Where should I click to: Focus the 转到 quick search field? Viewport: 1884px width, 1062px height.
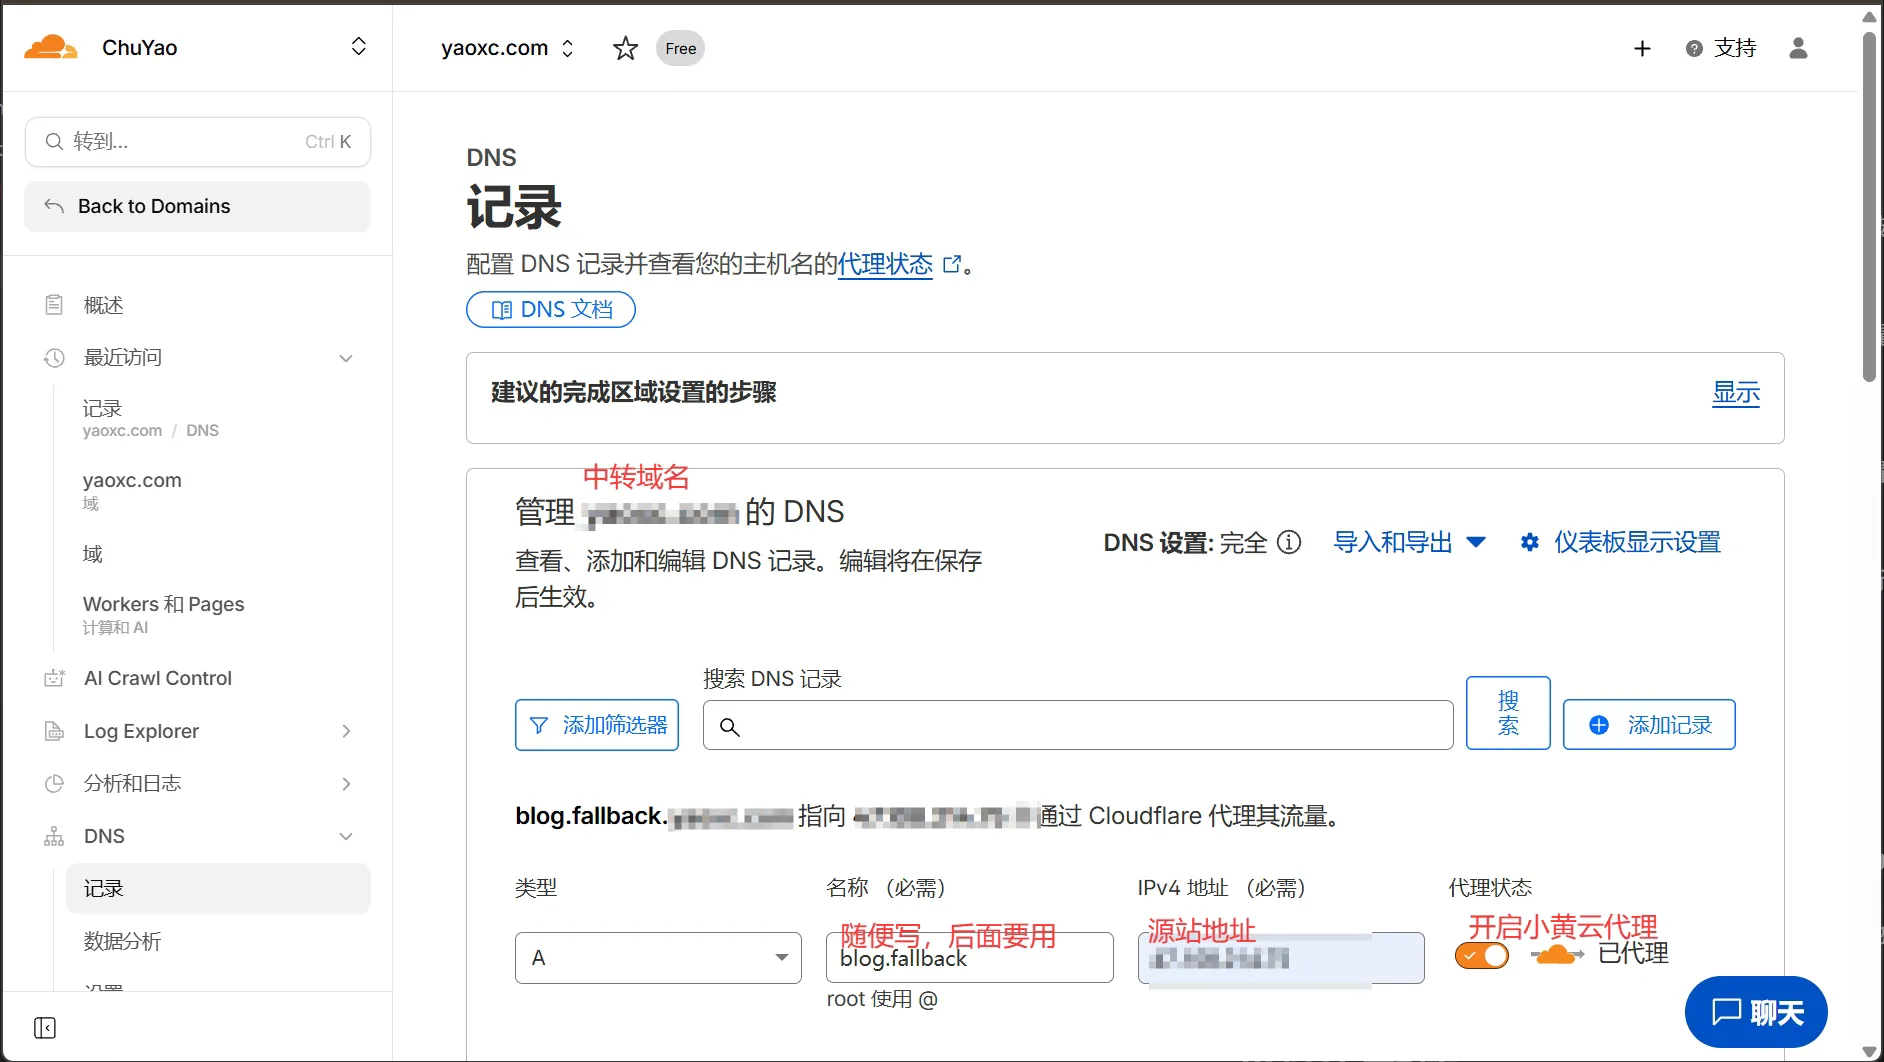pyautogui.click(x=198, y=142)
